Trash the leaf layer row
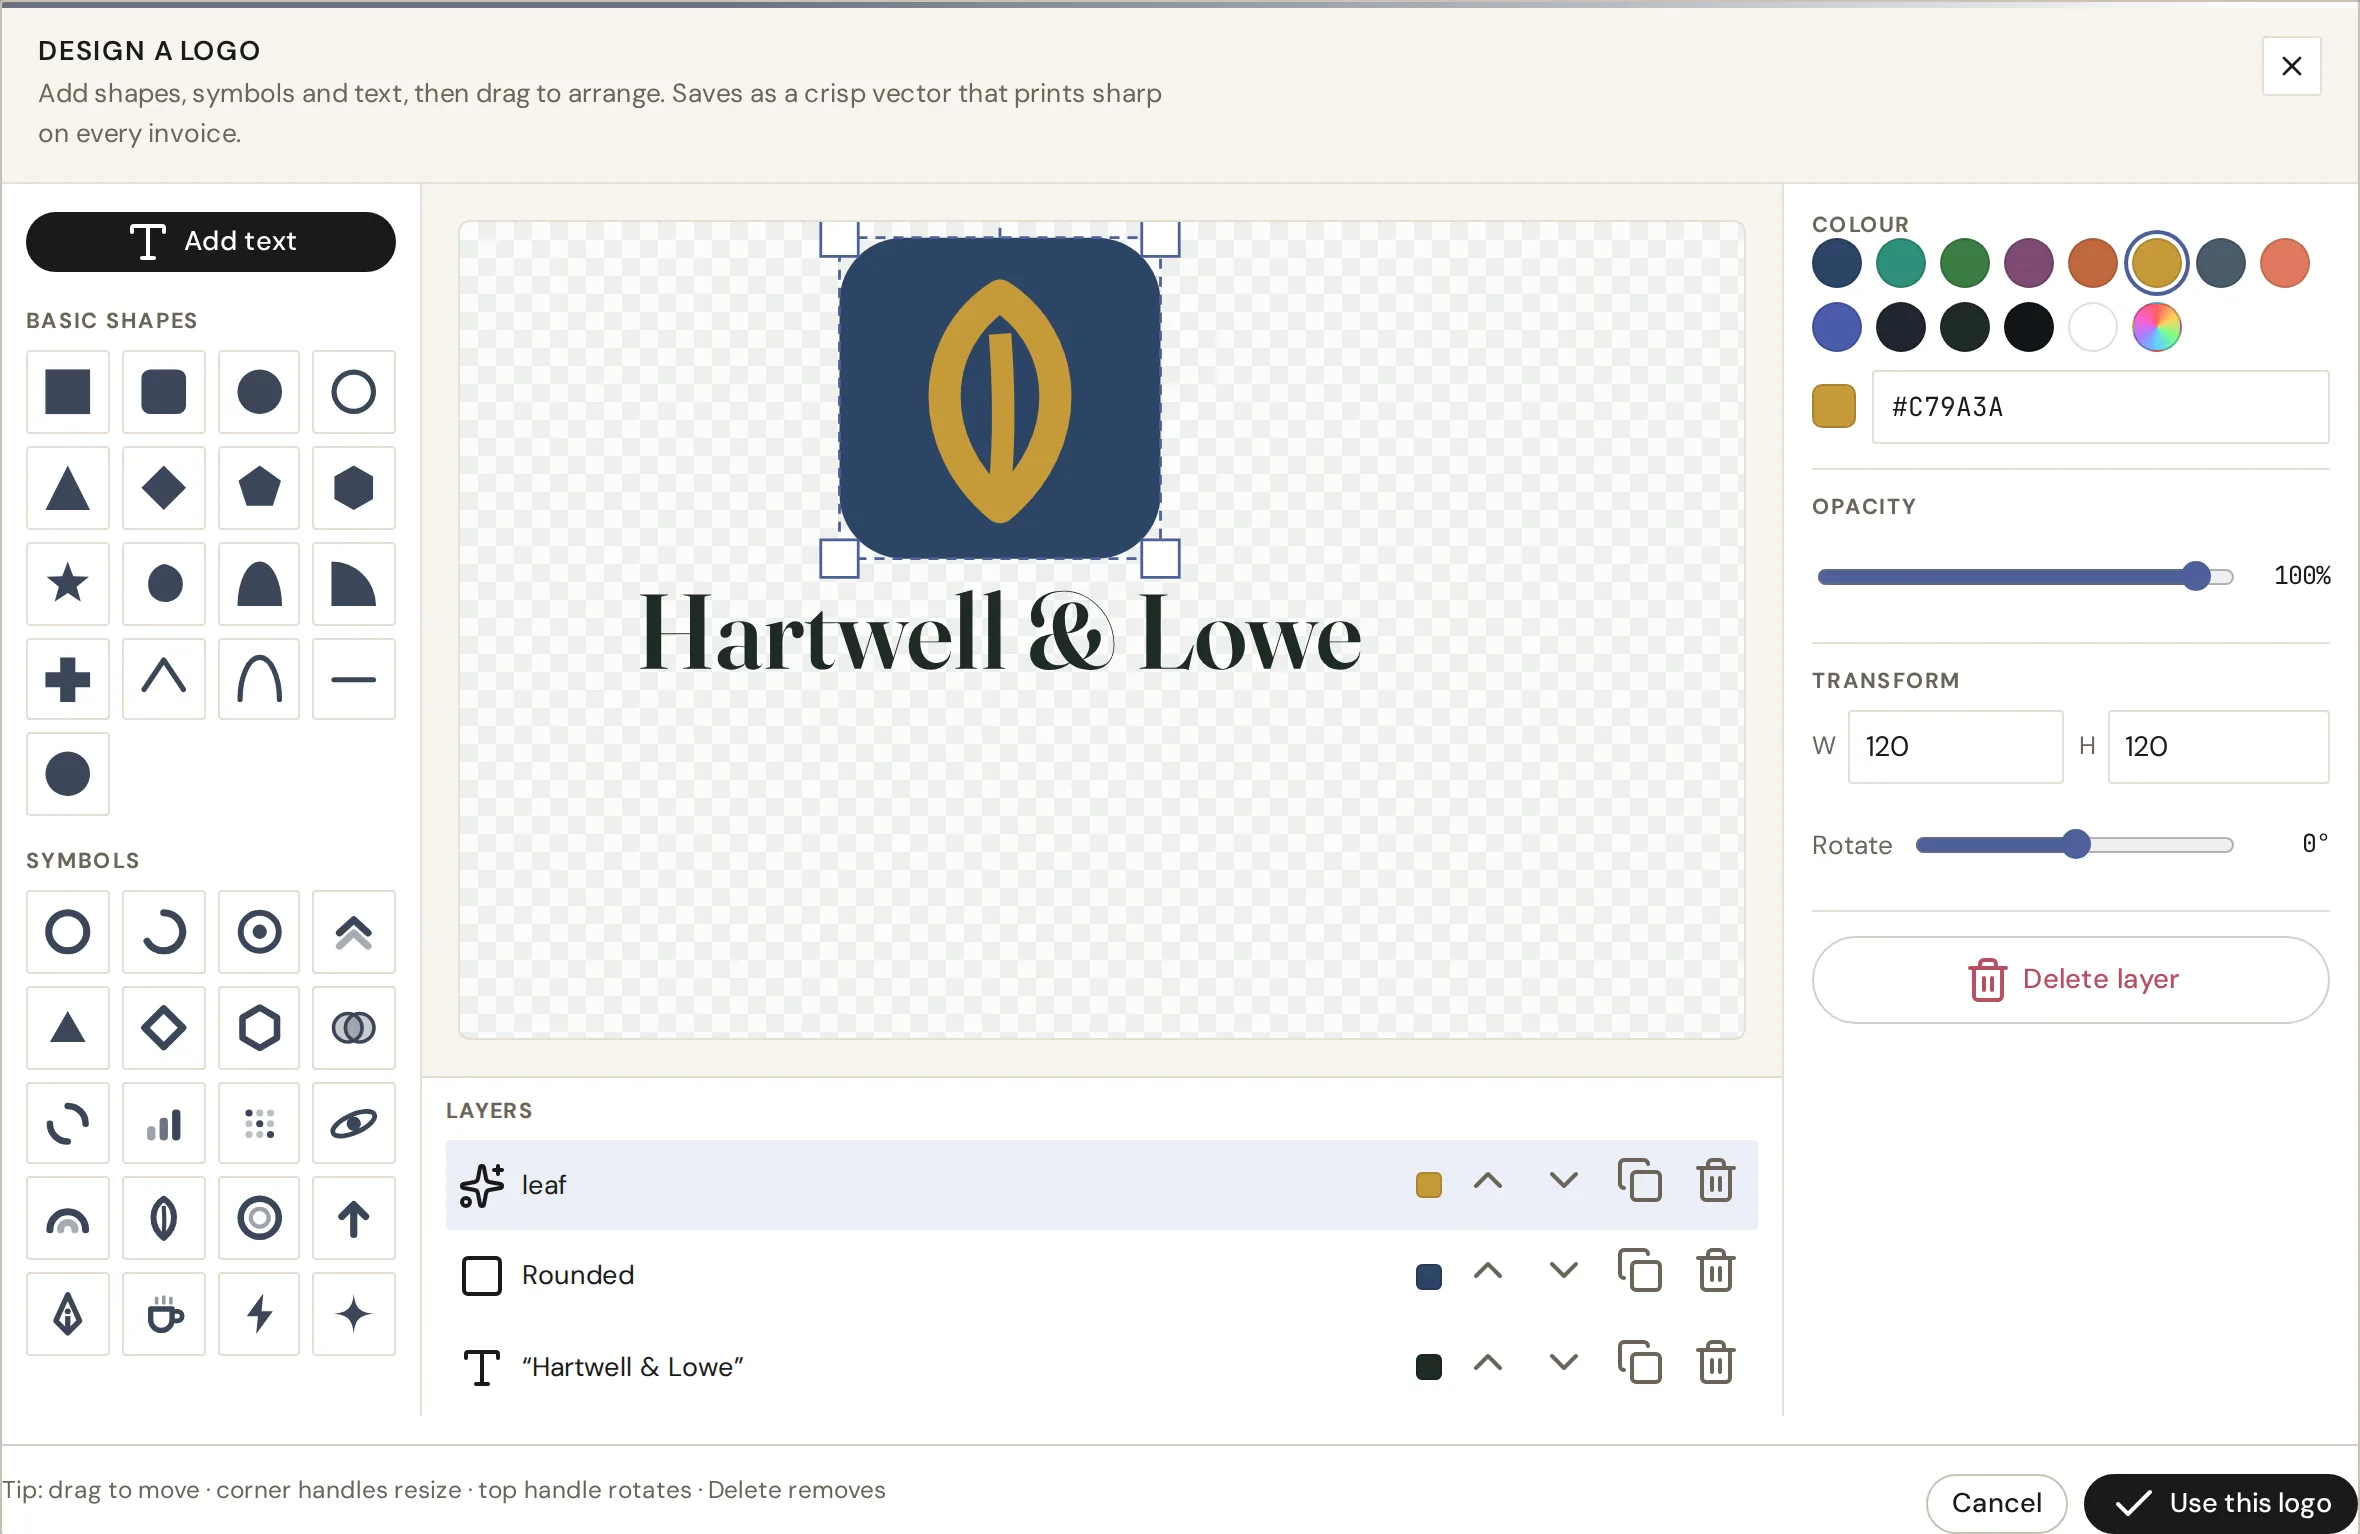 pyautogui.click(x=1716, y=1181)
